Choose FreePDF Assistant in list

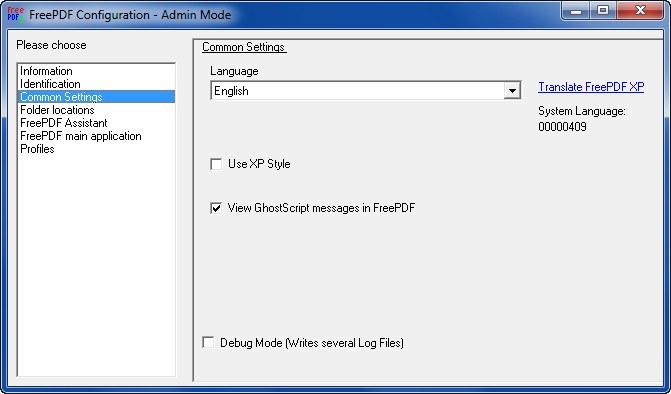pos(96,123)
